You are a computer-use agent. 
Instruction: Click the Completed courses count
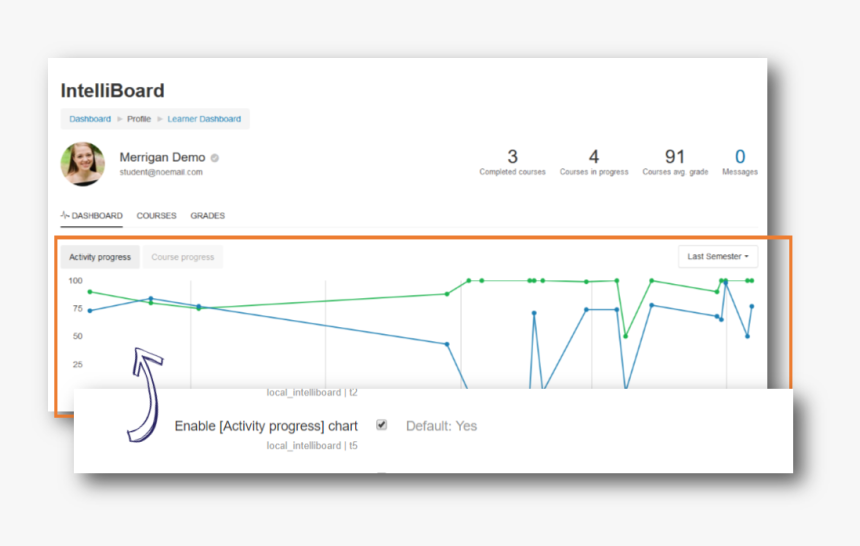(512, 157)
